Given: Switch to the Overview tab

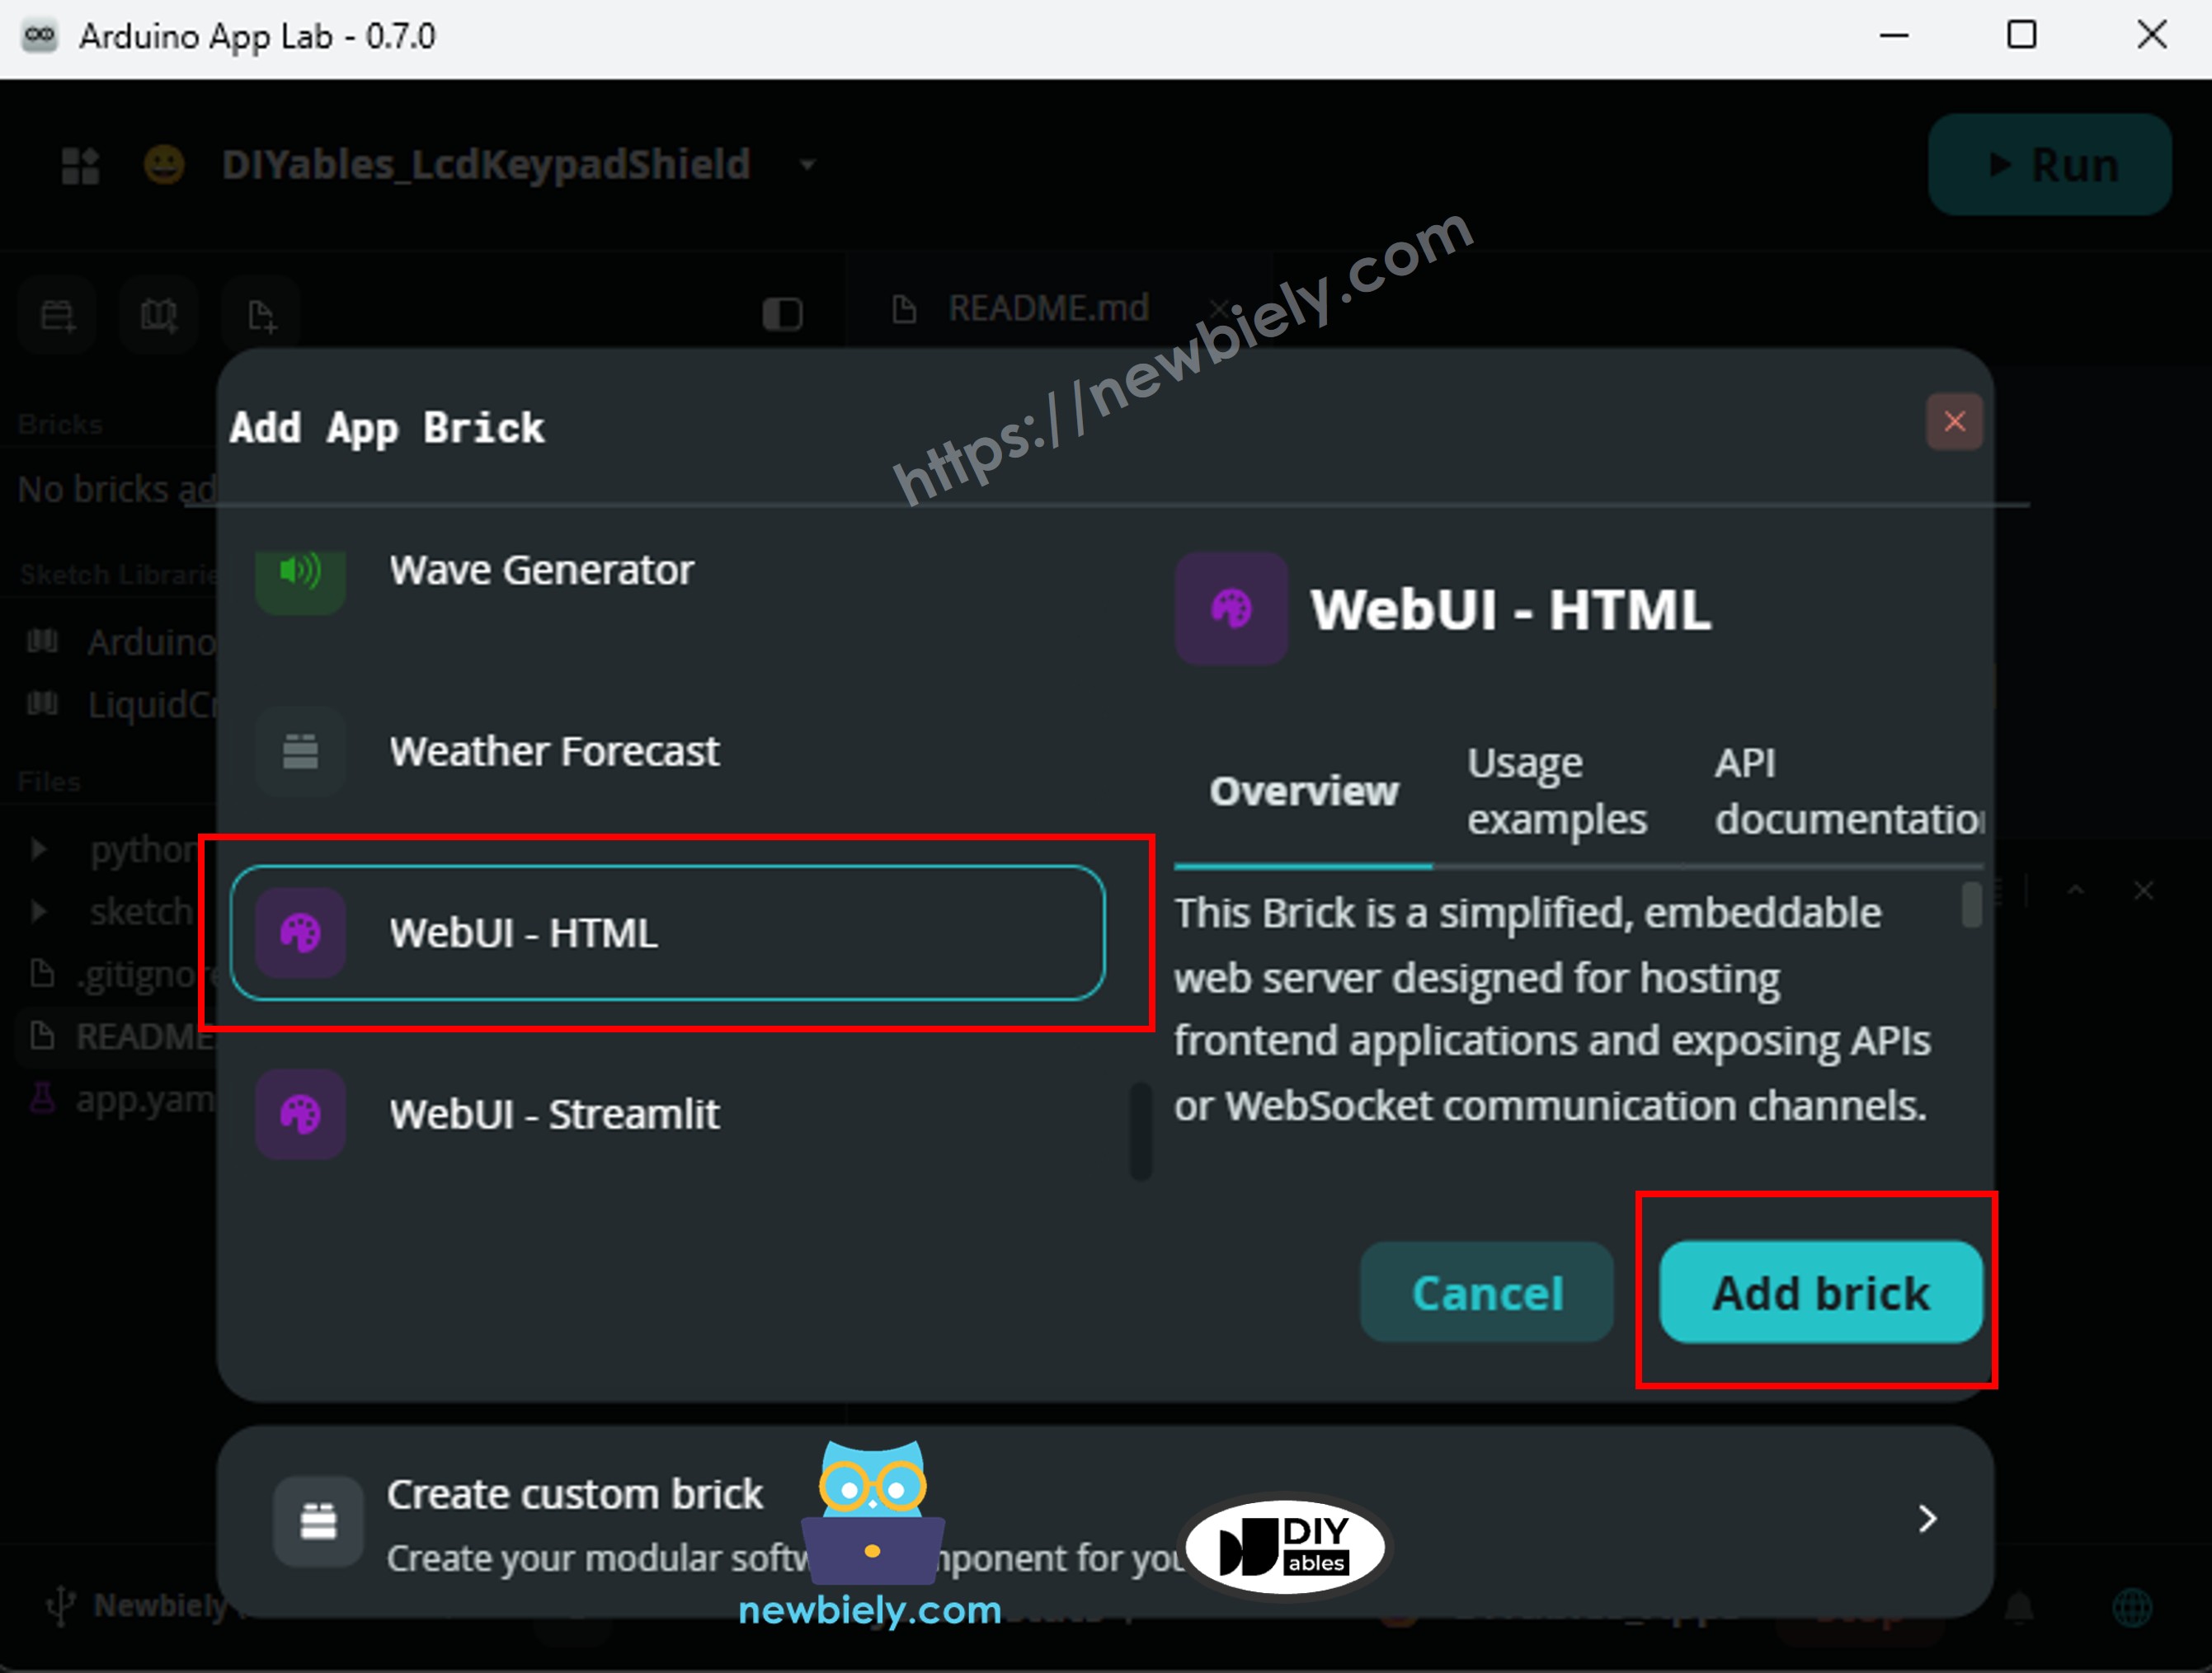Looking at the screenshot, I should click(1303, 791).
